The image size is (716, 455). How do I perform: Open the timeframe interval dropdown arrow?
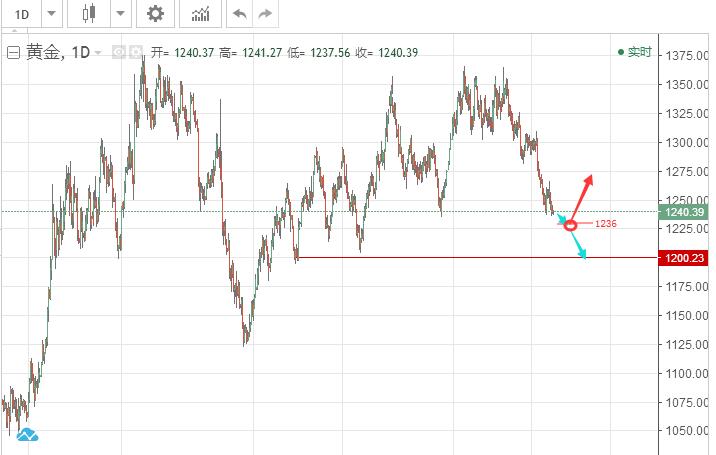(52, 14)
